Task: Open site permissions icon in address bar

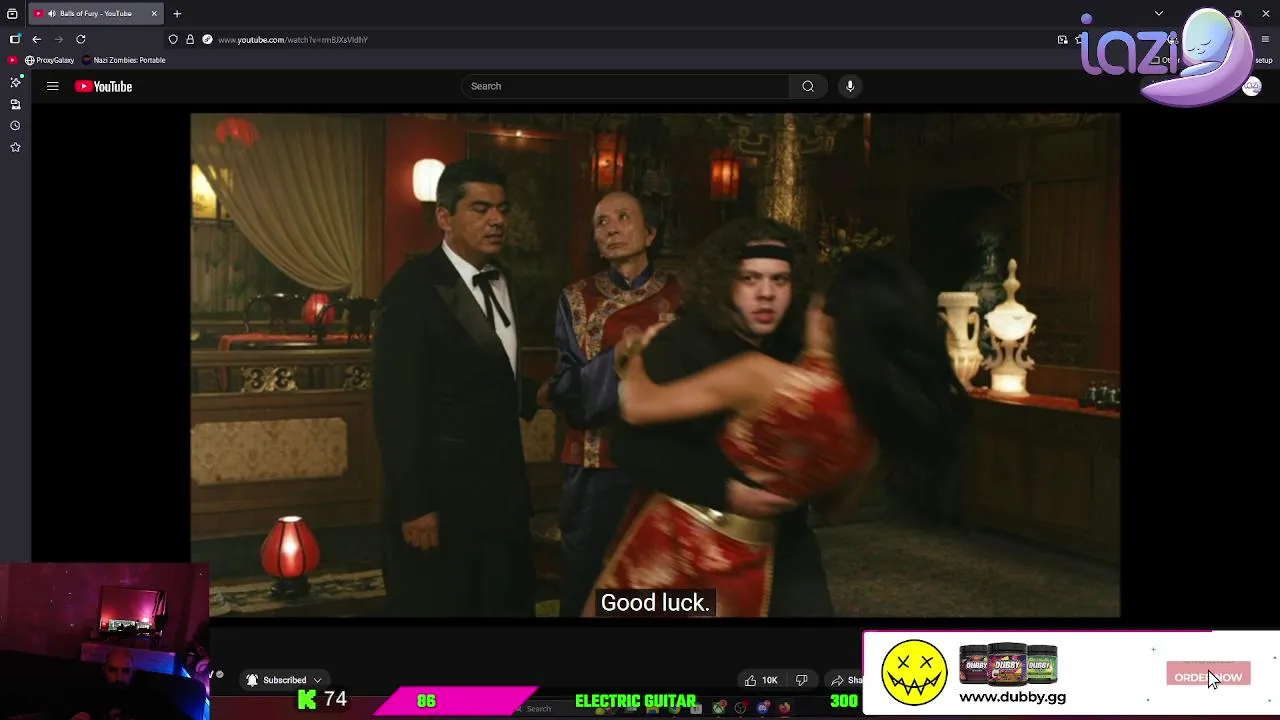Action: (x=207, y=39)
